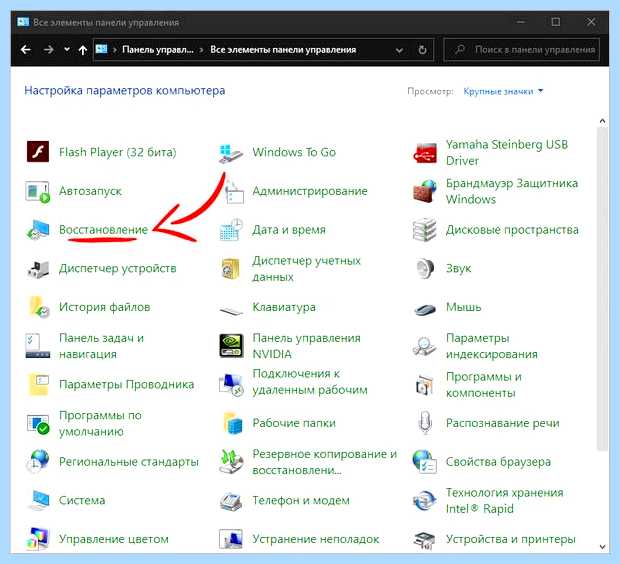Open the Распознавание речи microphone icon
This screenshot has width=620, height=564.
(425, 422)
